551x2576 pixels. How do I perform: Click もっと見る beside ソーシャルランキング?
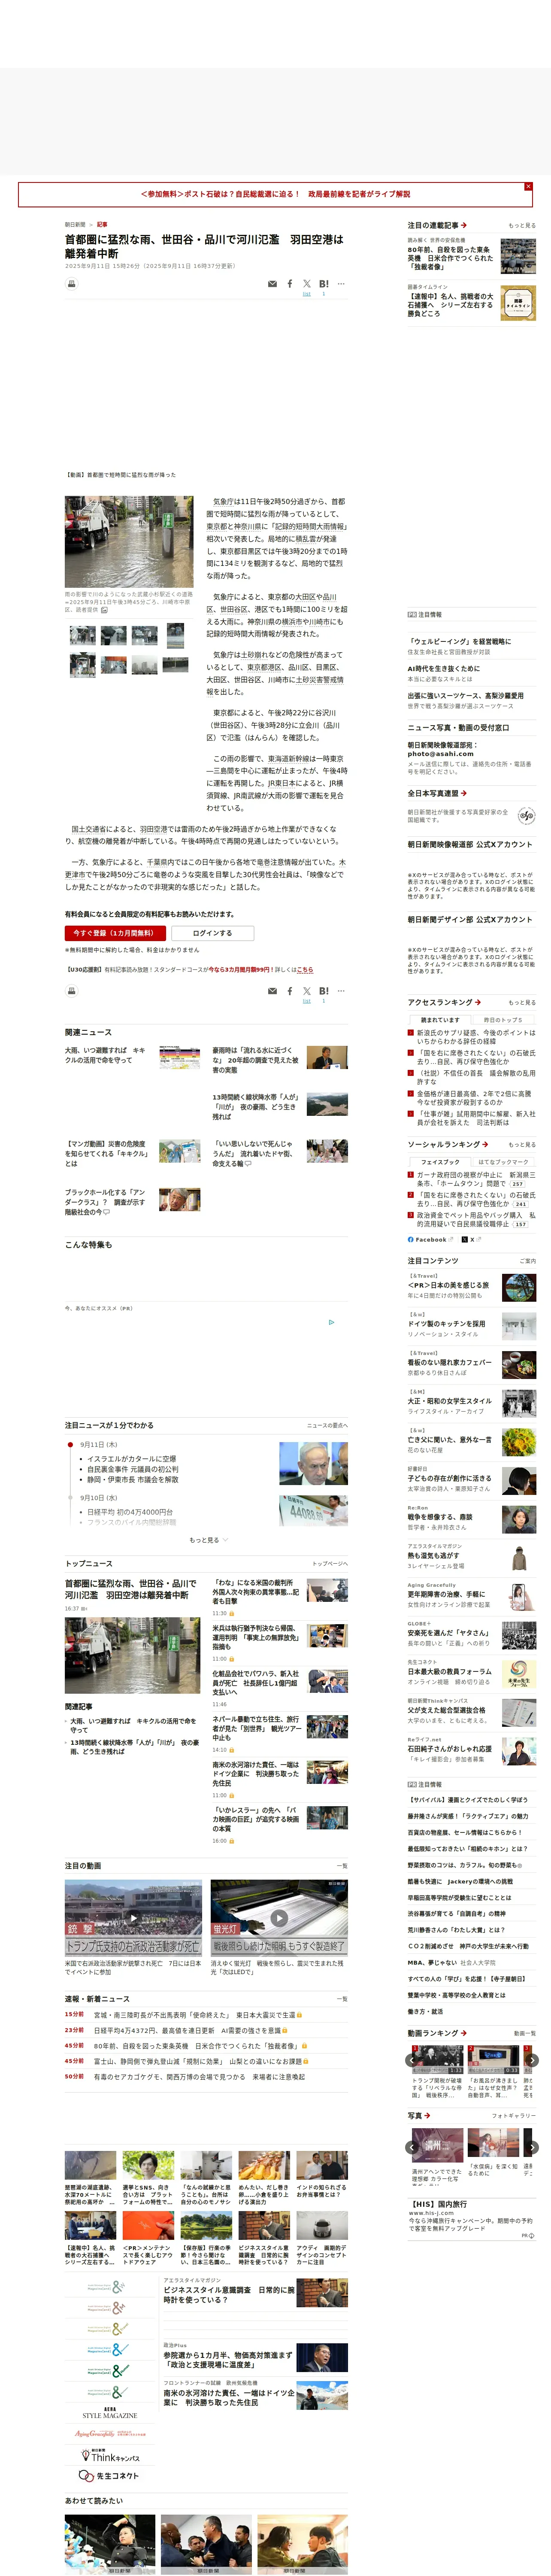click(522, 1145)
